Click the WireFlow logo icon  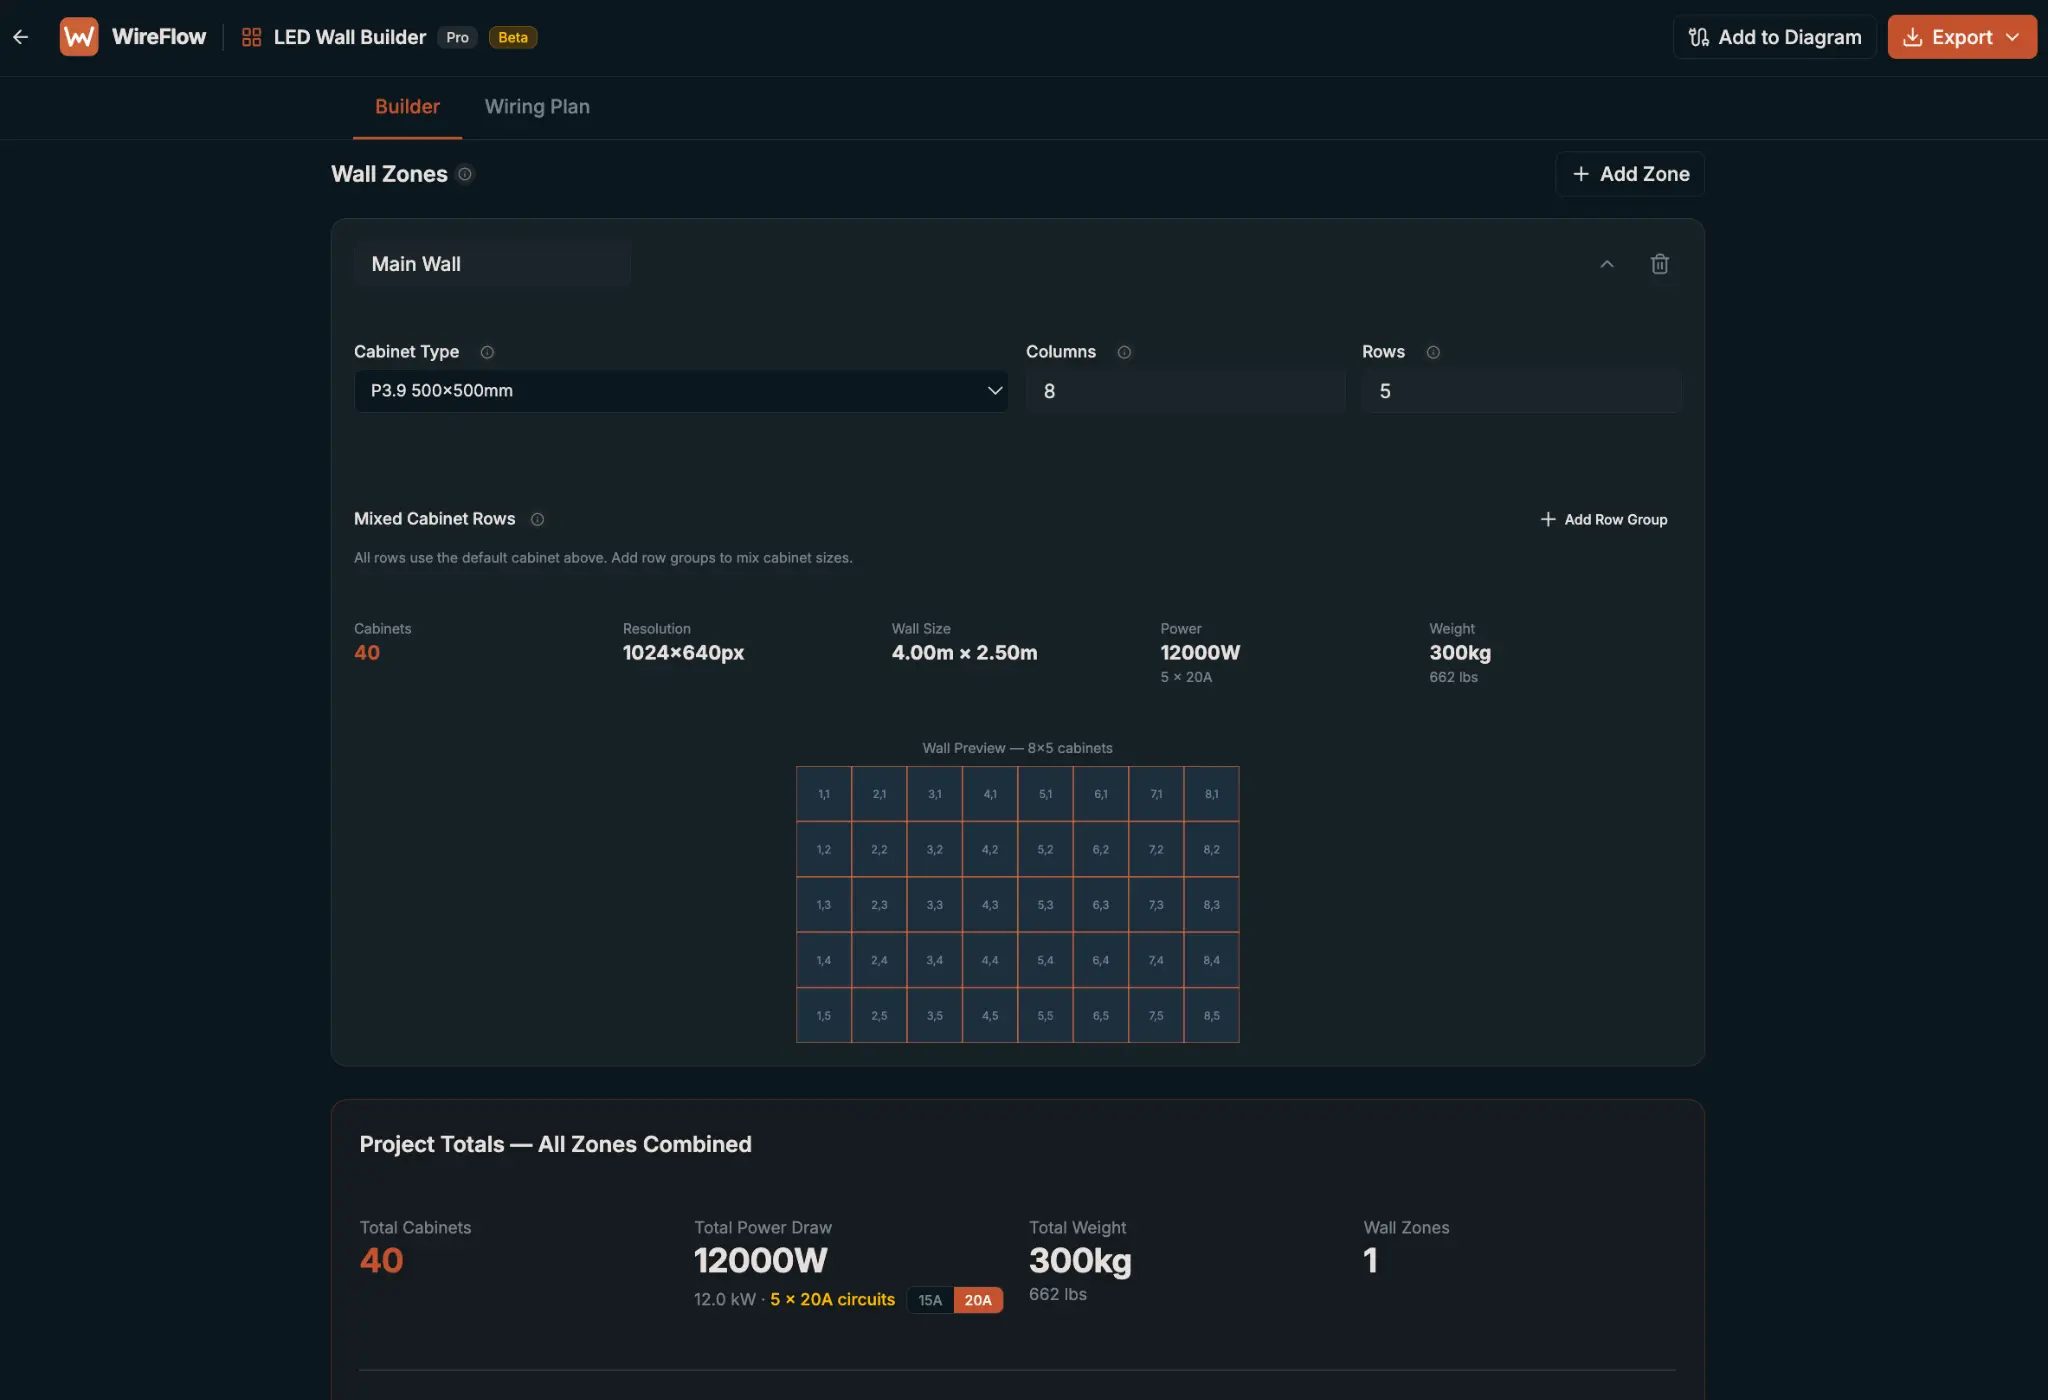[79, 37]
